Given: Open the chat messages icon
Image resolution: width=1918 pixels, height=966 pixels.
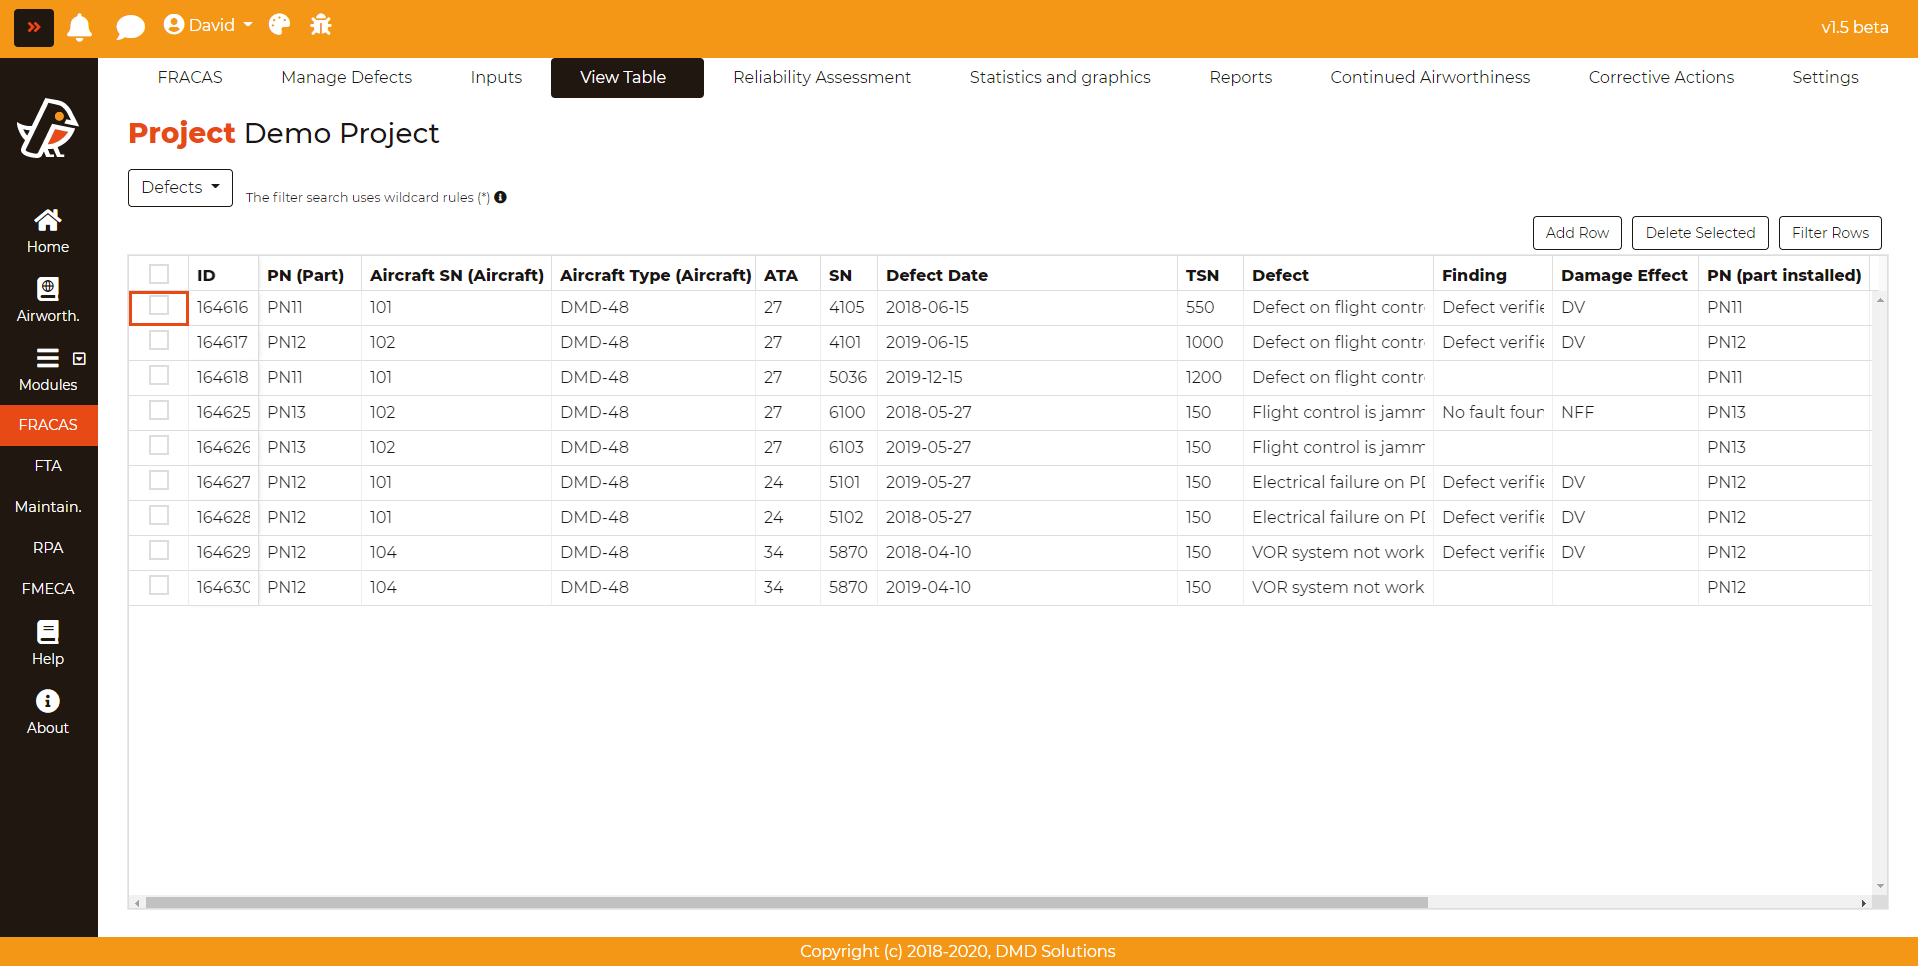Looking at the screenshot, I should pyautogui.click(x=130, y=27).
